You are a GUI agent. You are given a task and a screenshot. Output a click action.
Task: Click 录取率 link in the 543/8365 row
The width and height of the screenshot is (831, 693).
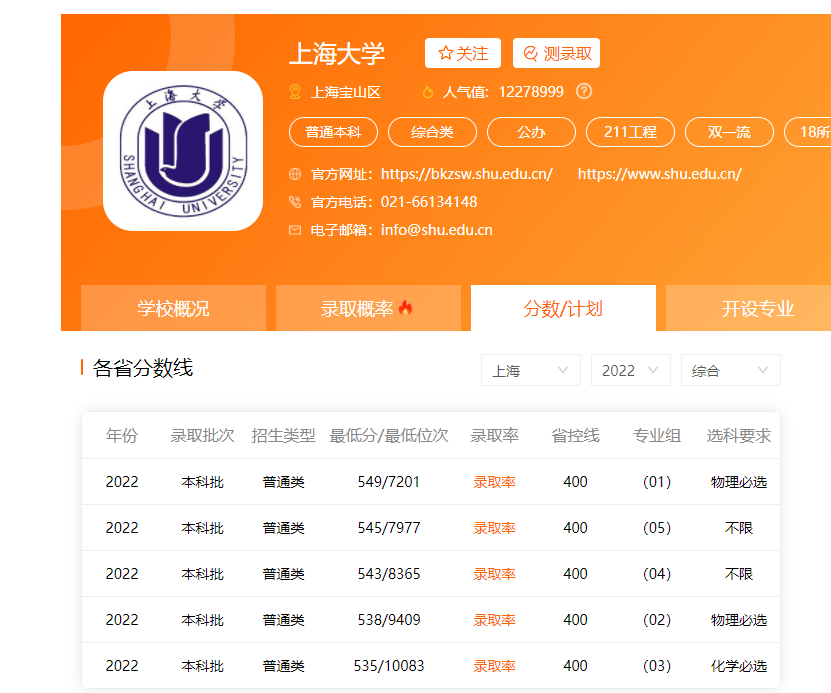click(x=494, y=574)
